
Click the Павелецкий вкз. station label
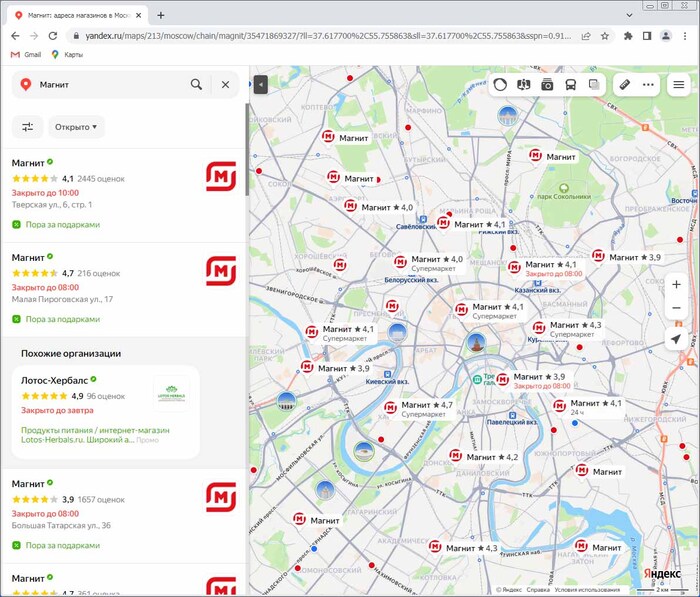[x=512, y=422]
